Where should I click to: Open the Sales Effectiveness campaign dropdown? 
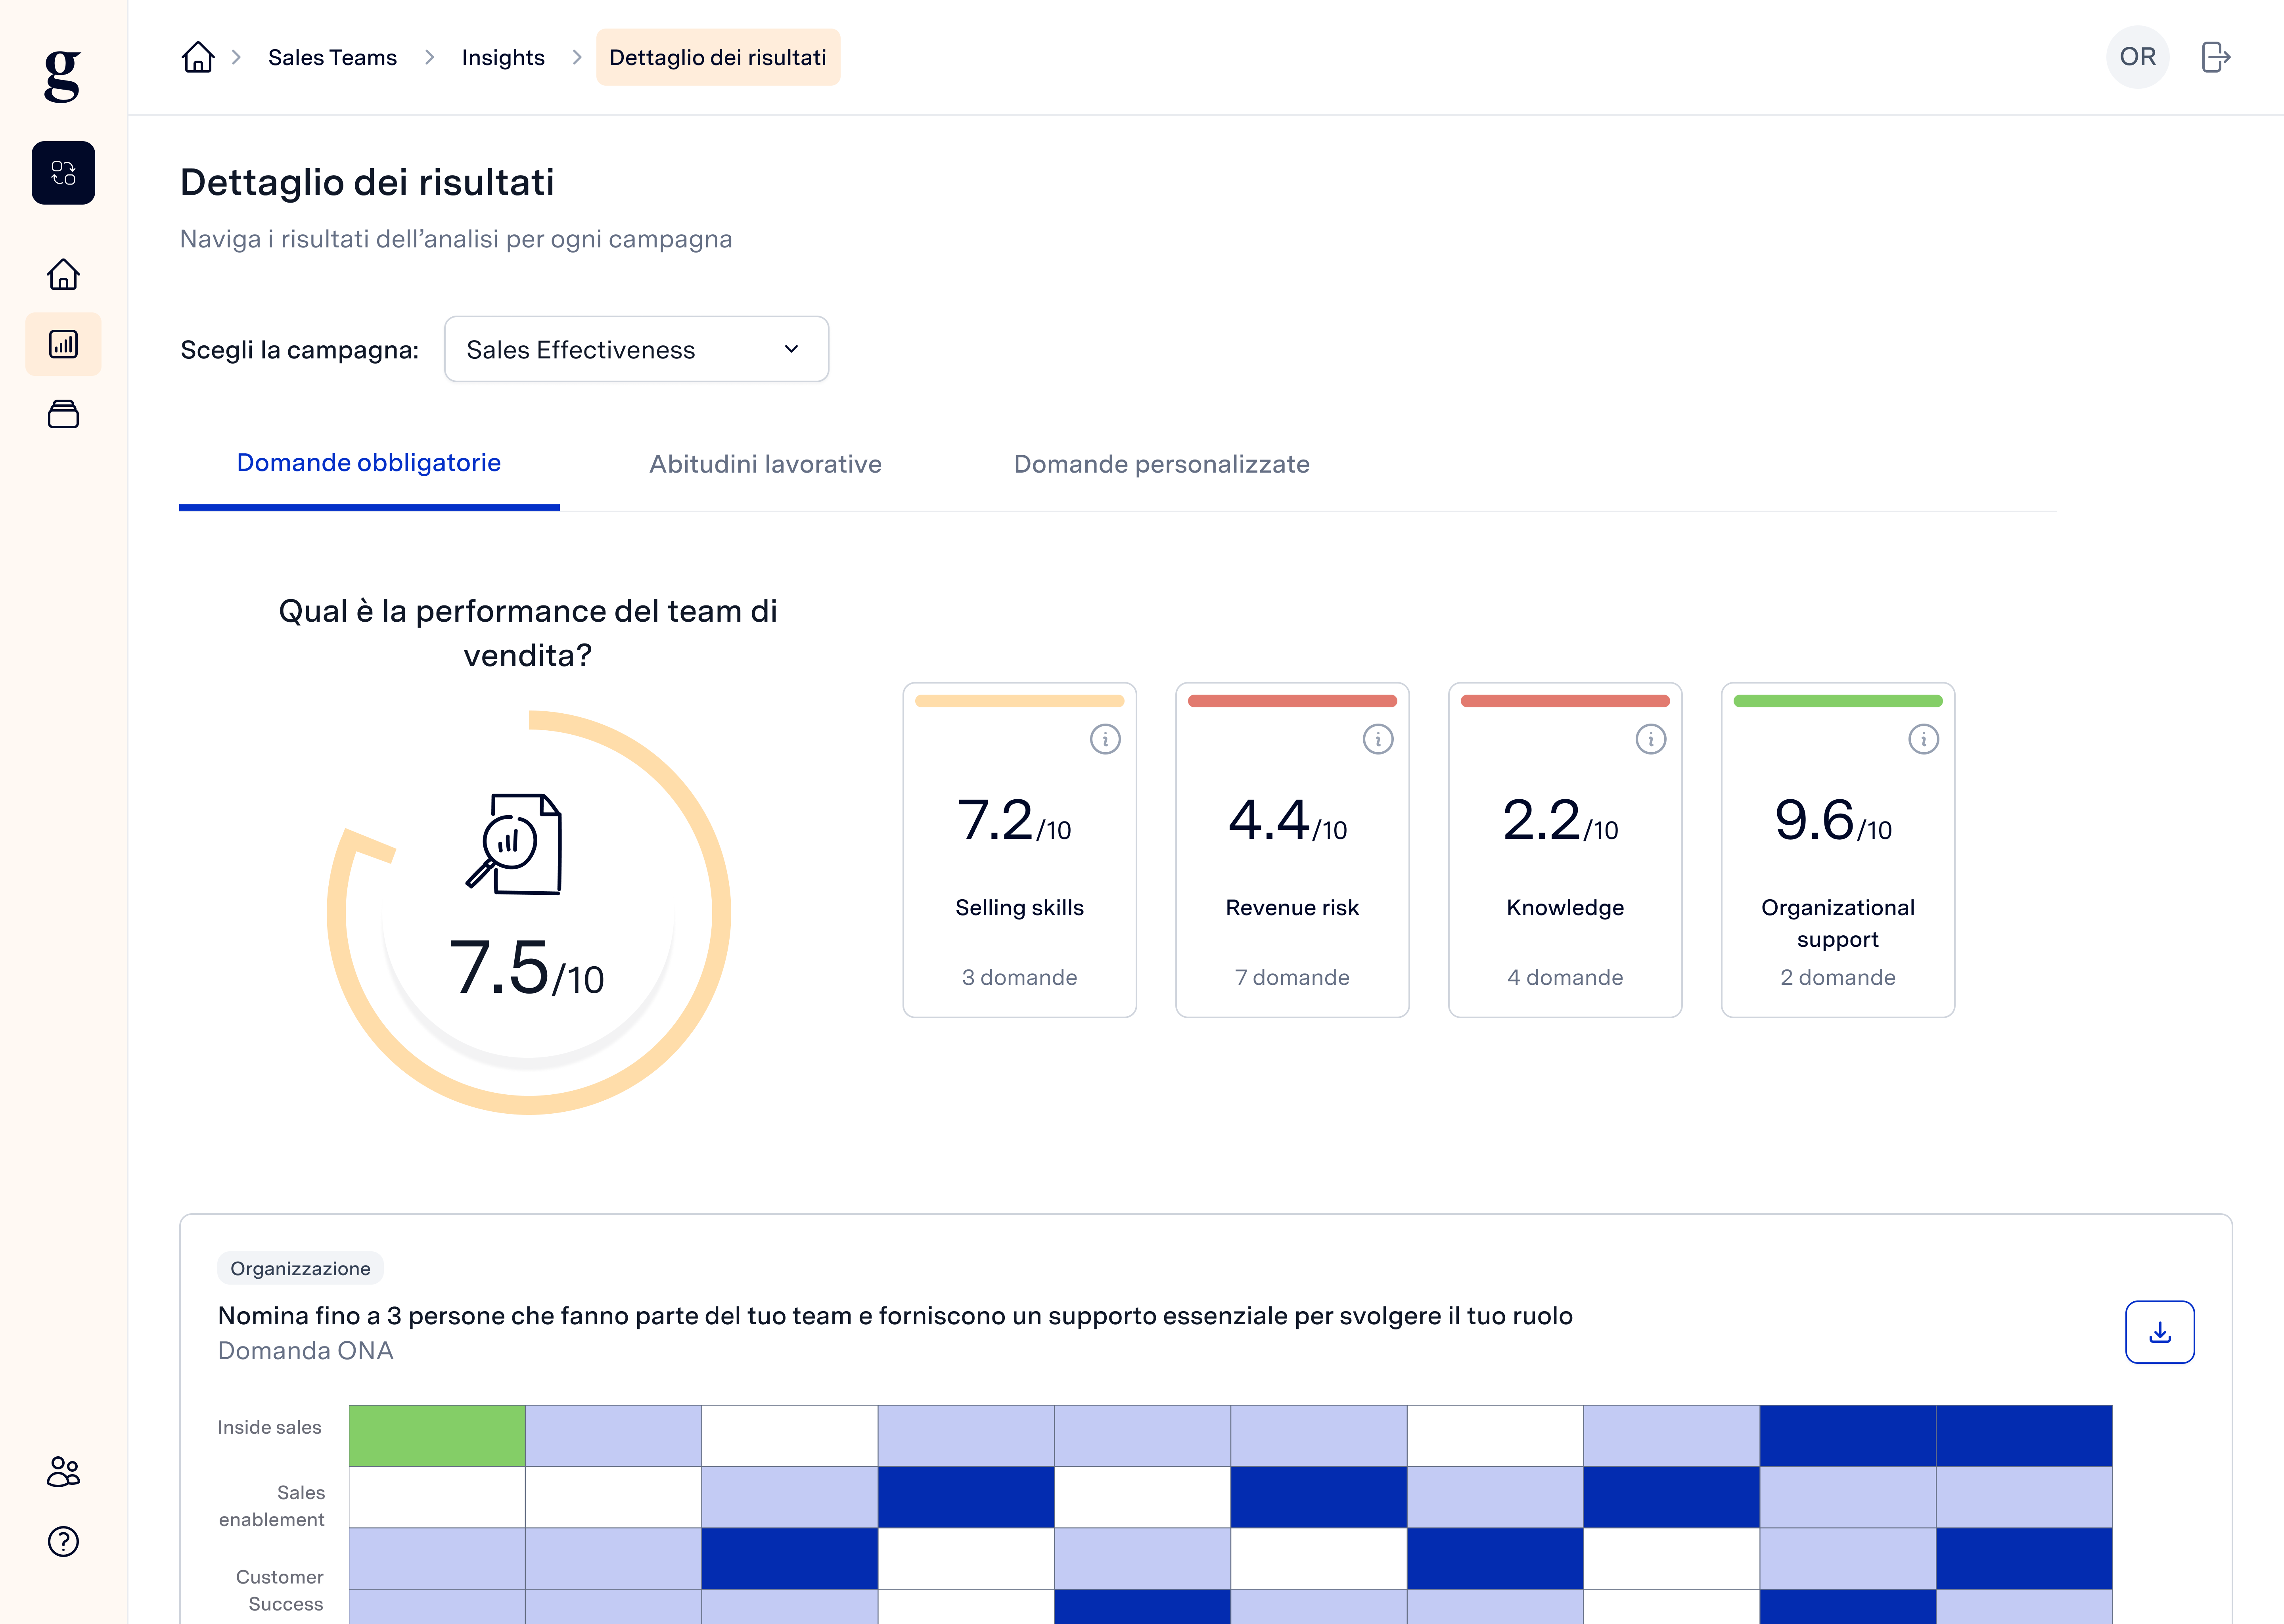pos(636,349)
